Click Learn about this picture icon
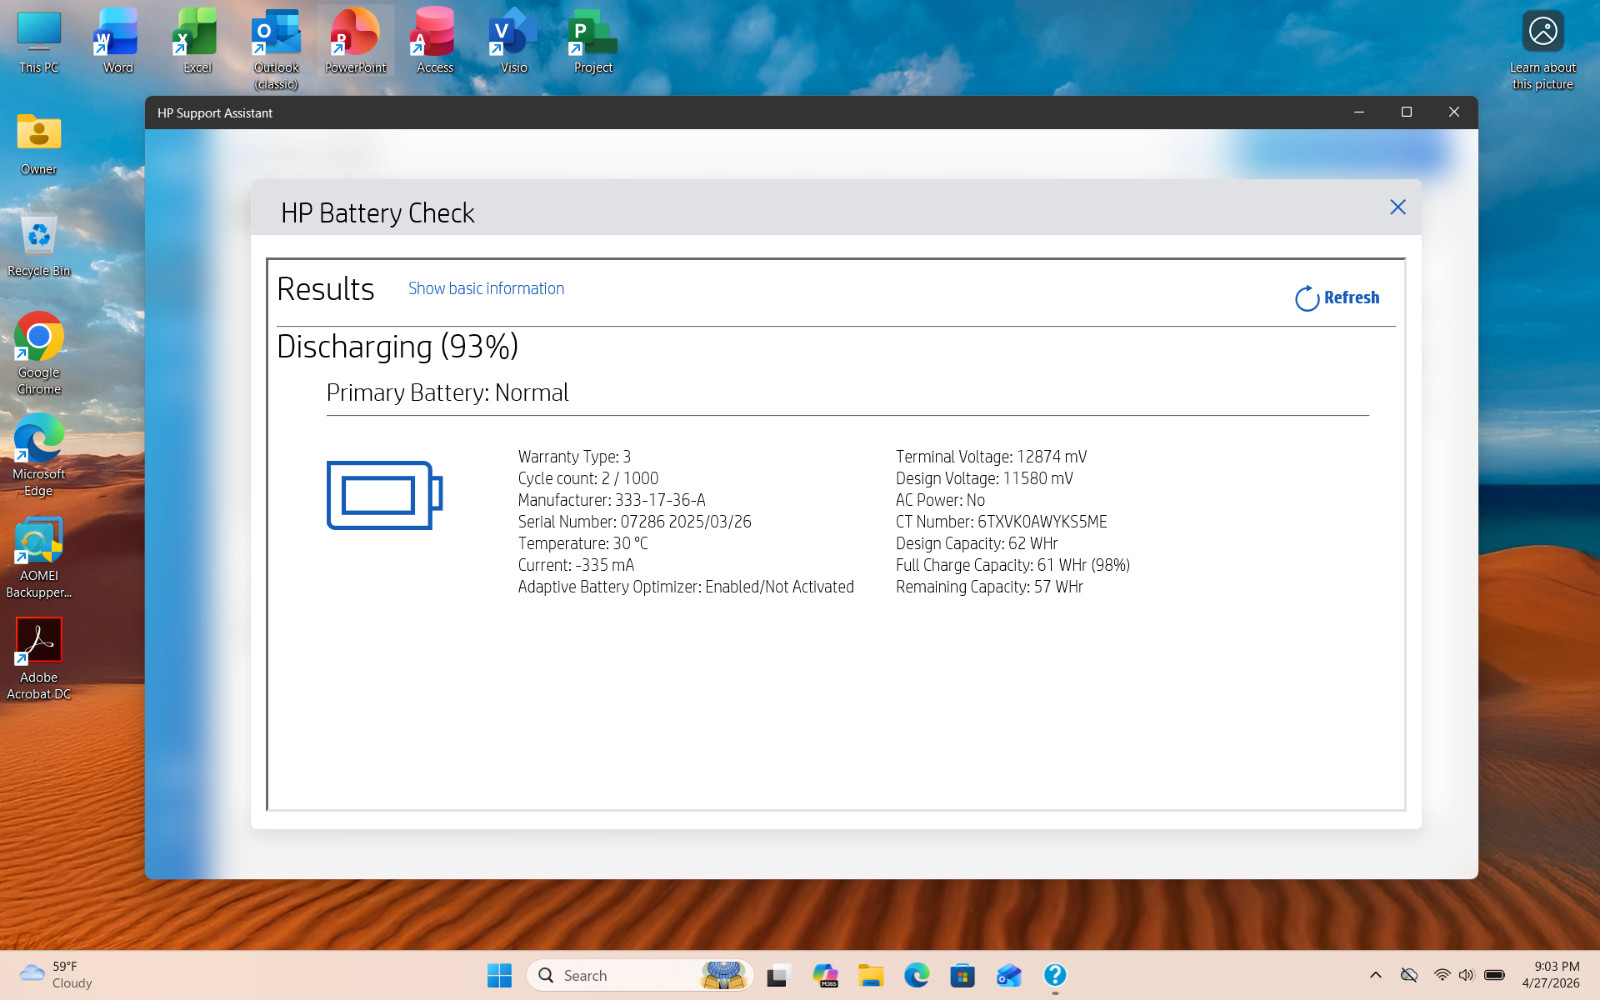 pos(1543,50)
